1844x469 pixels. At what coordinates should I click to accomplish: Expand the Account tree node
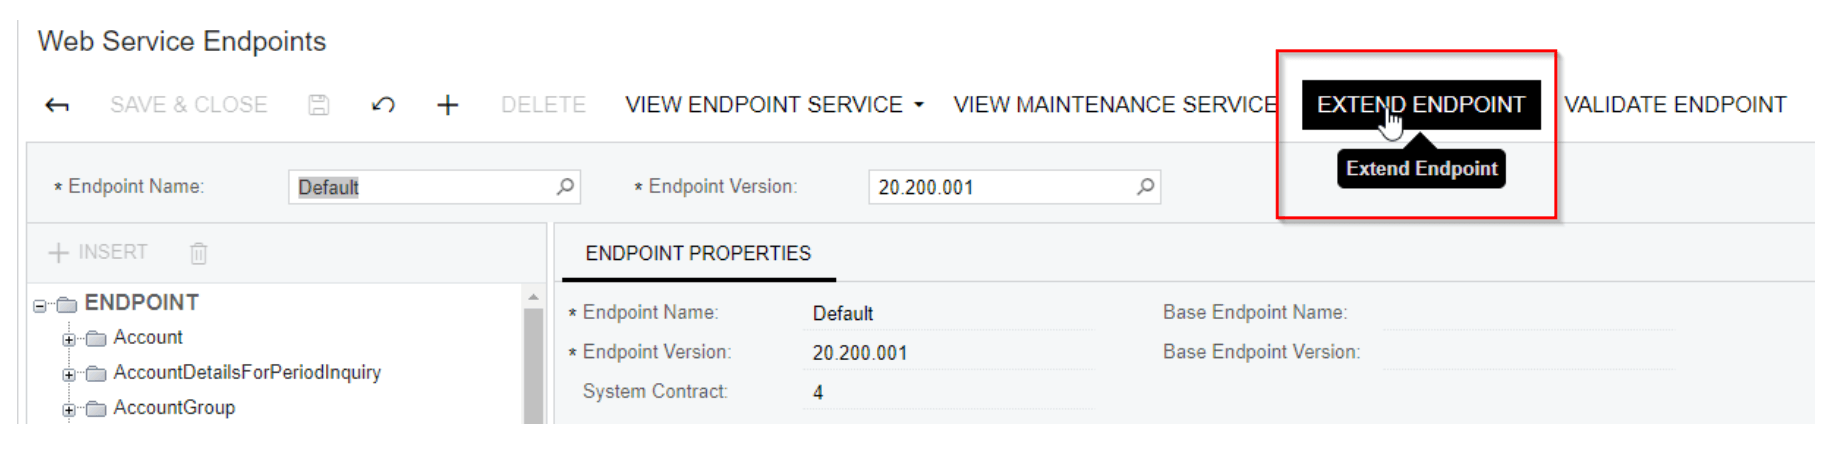[x=68, y=339]
